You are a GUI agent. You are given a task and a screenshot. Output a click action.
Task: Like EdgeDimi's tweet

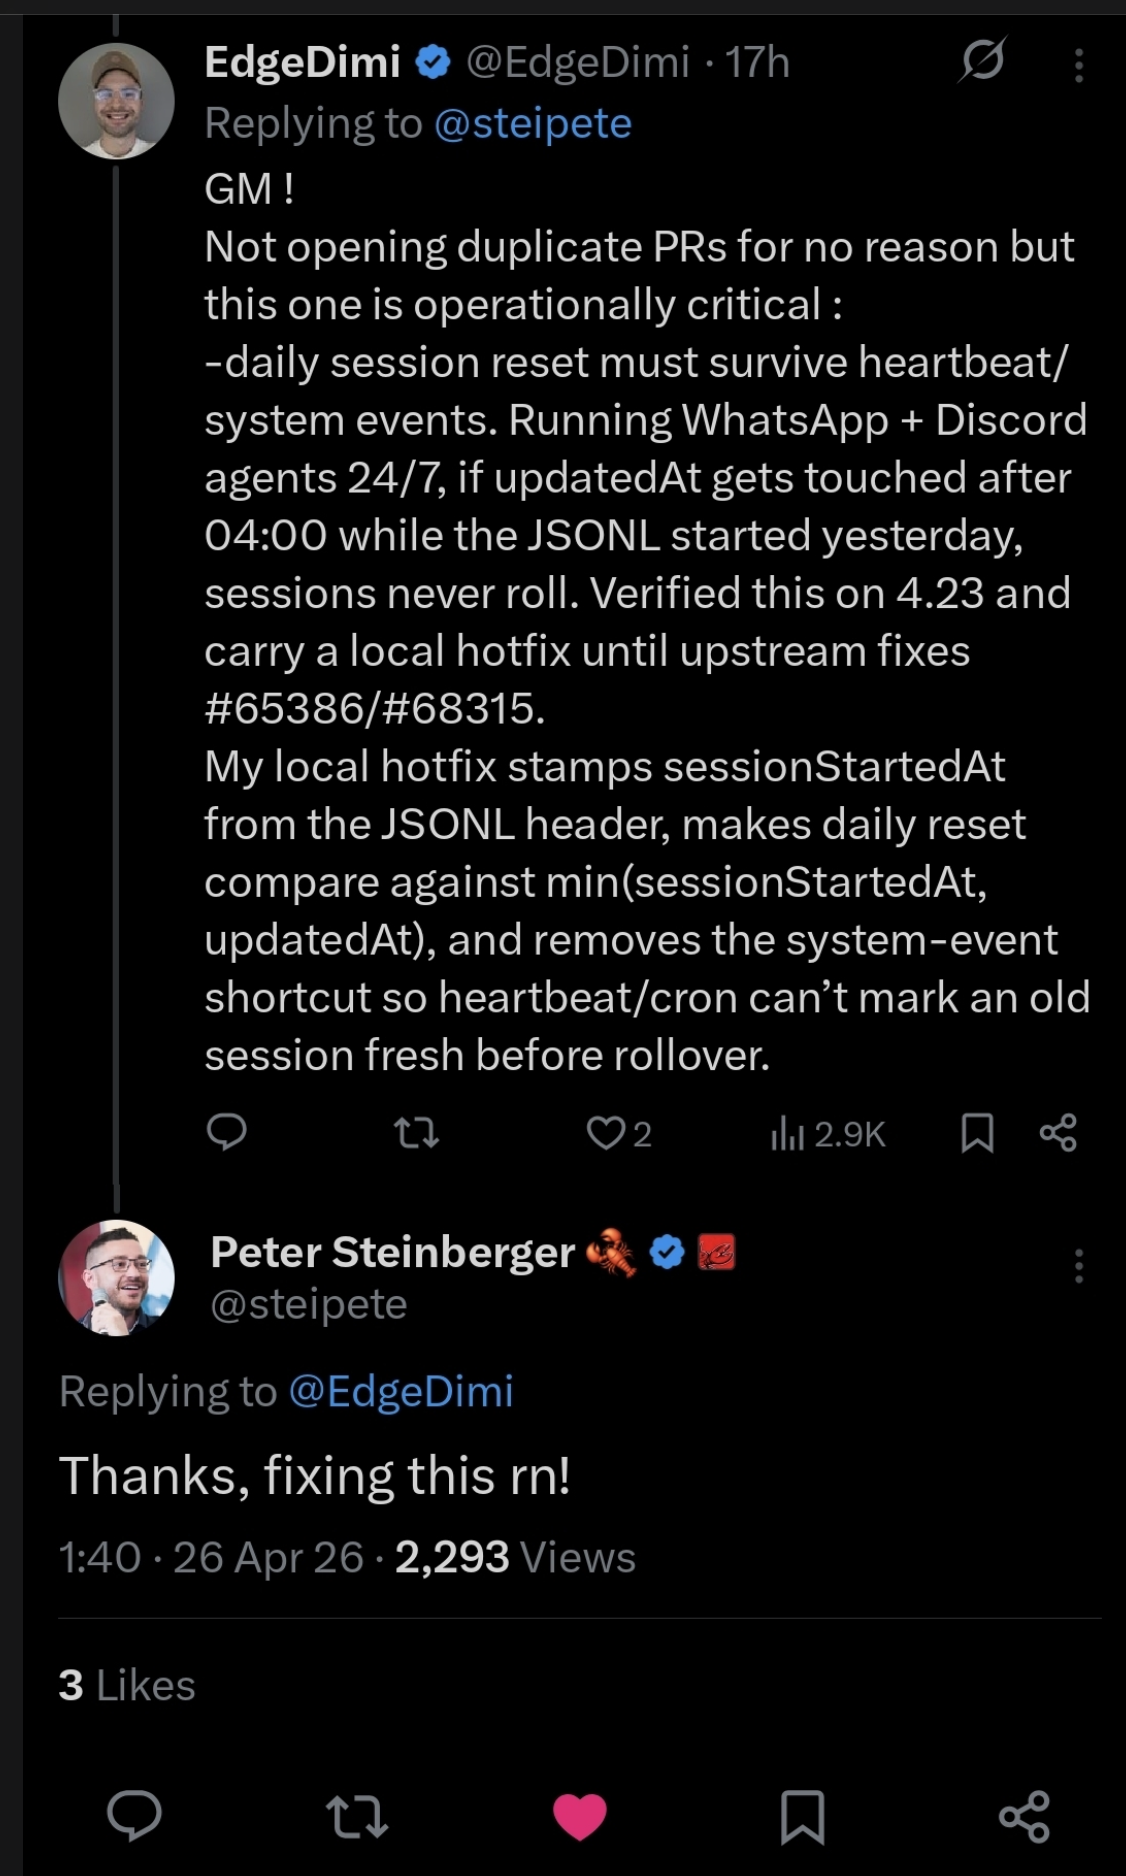[606, 1133]
